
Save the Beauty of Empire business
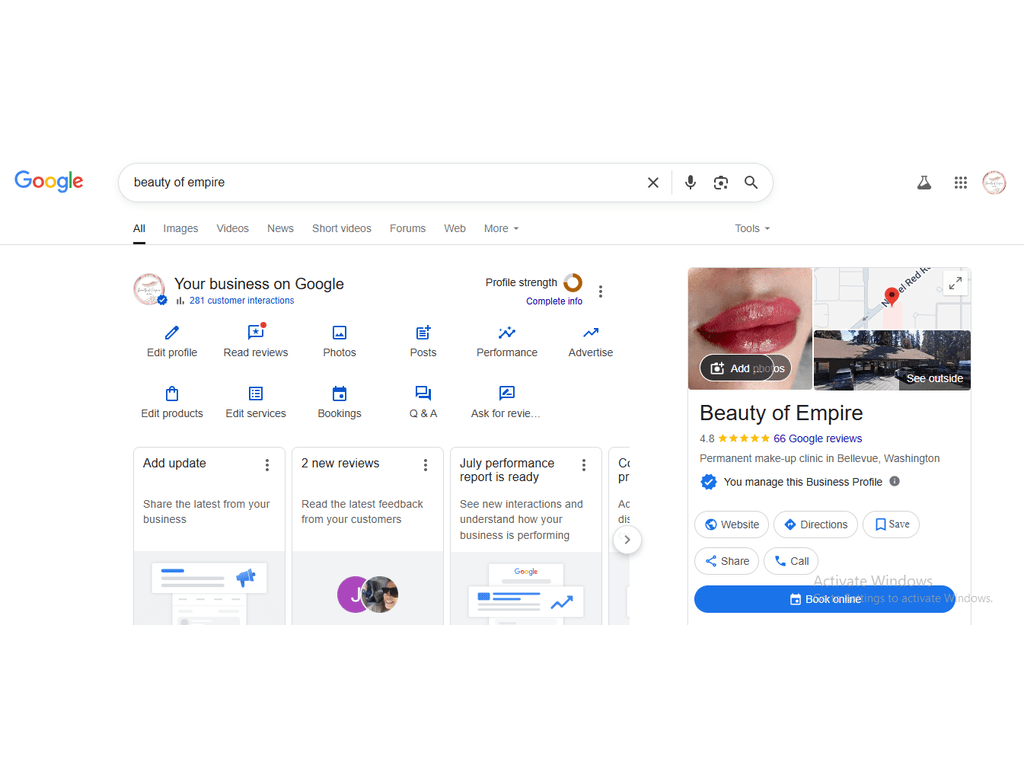point(891,524)
